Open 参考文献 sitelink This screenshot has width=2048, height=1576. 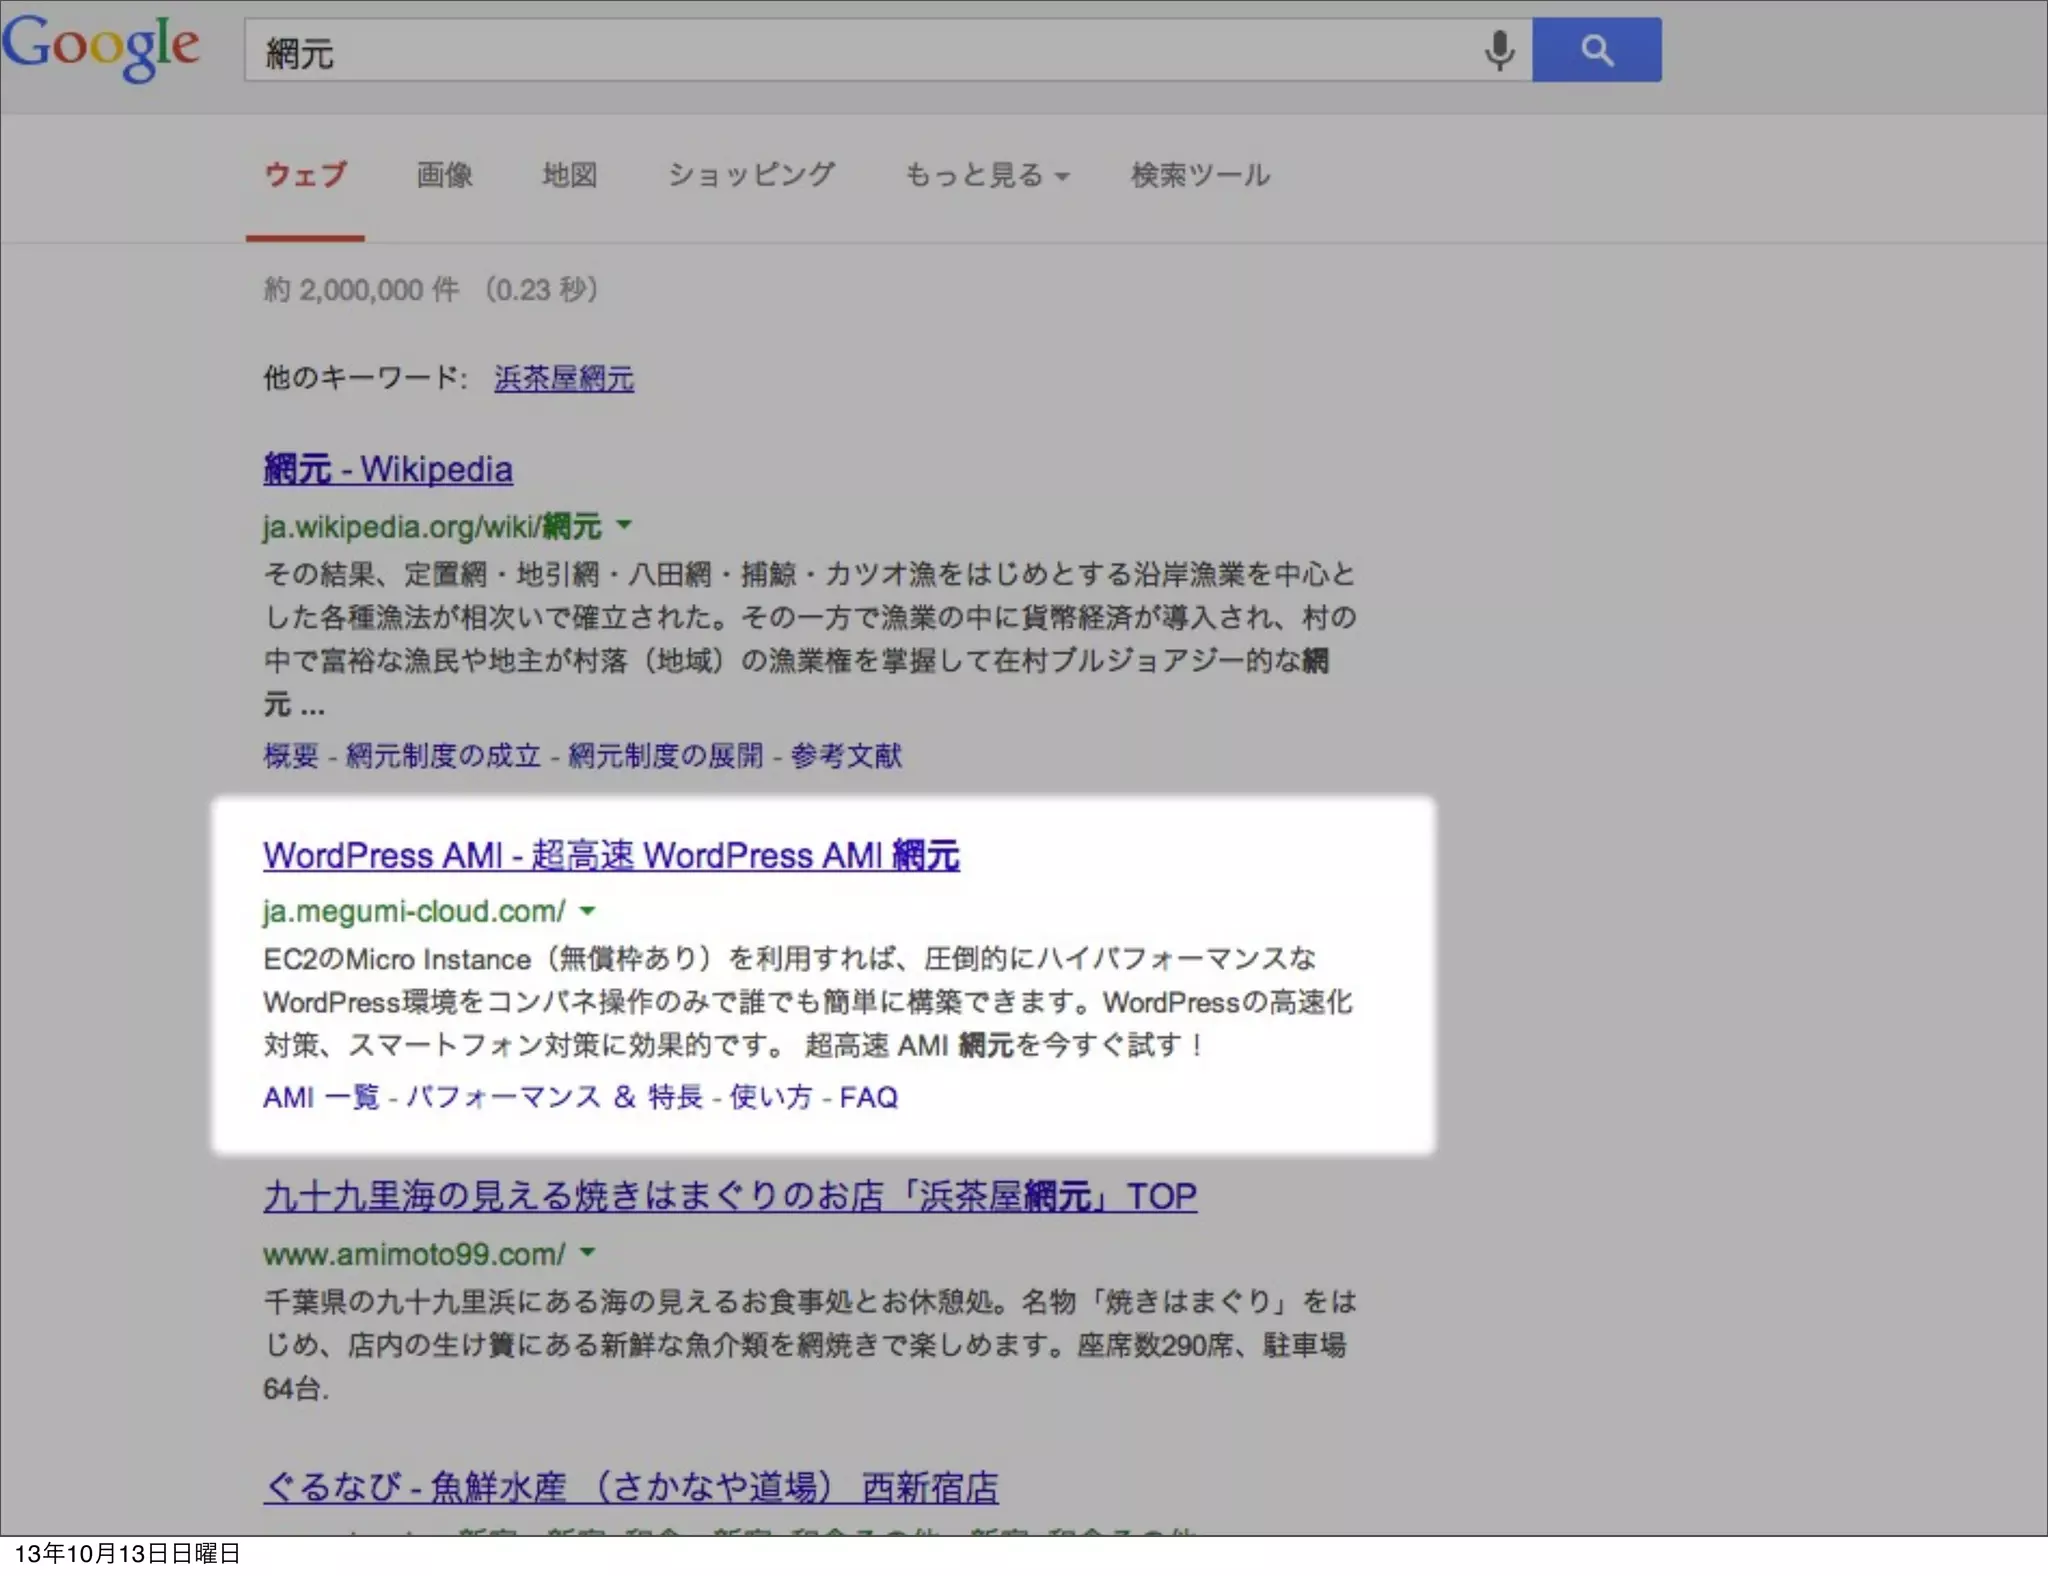point(846,755)
